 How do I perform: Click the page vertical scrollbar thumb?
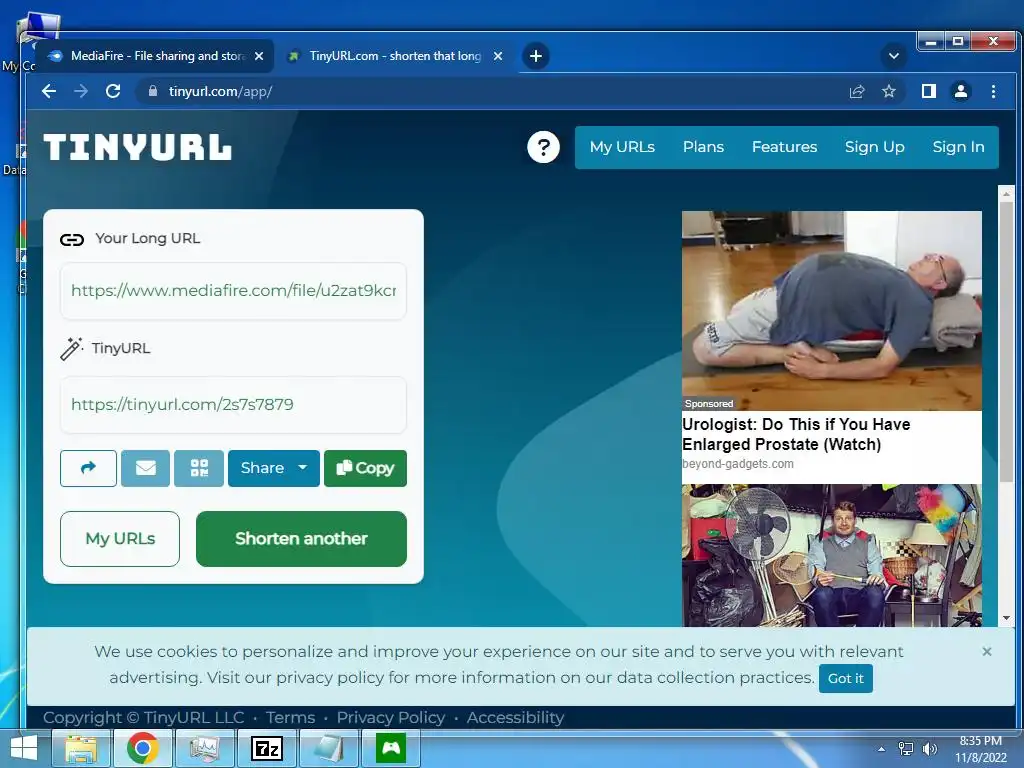tap(1006, 342)
